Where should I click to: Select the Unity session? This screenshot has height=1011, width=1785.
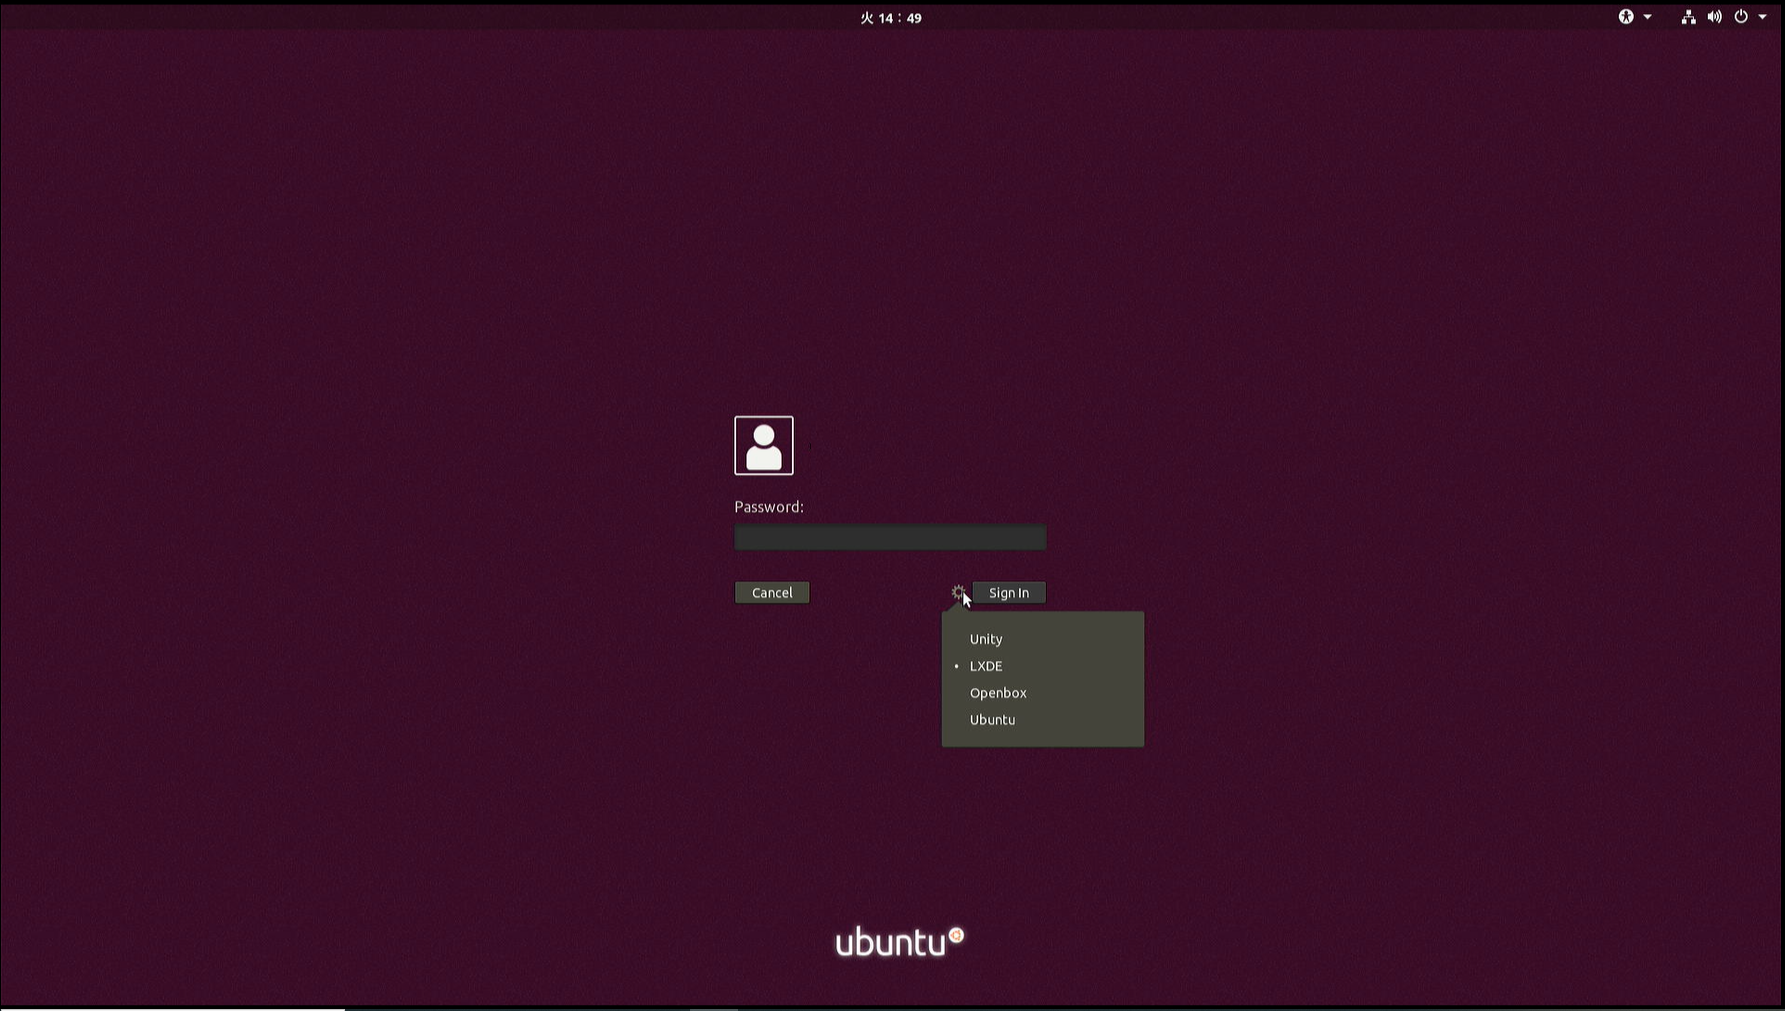1043,639
